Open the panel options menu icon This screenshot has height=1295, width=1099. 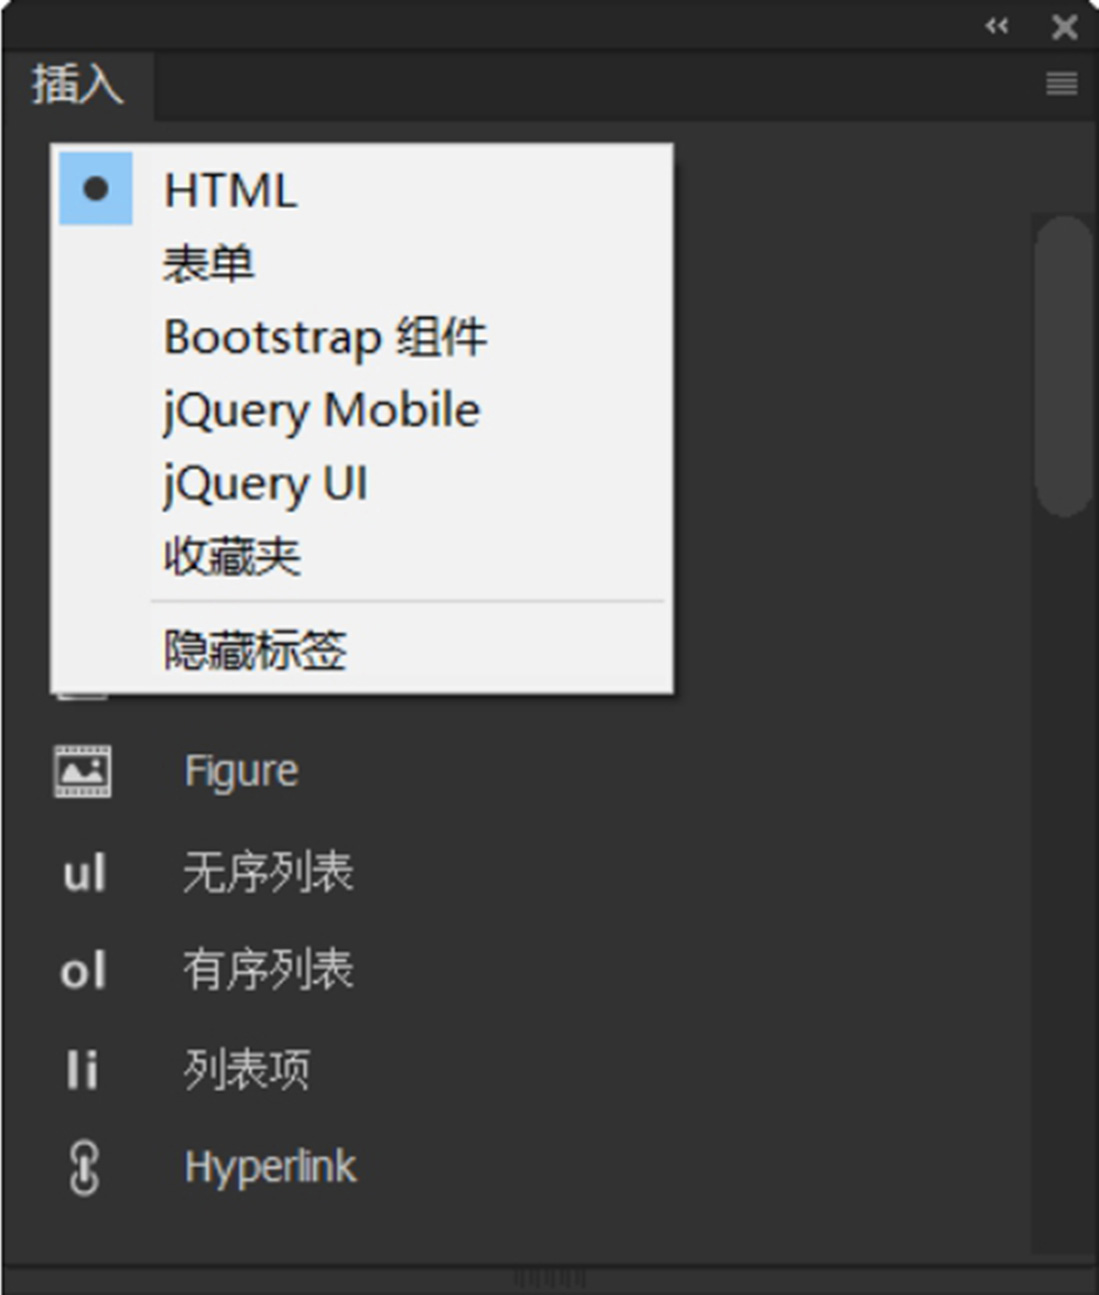pos(1061,83)
